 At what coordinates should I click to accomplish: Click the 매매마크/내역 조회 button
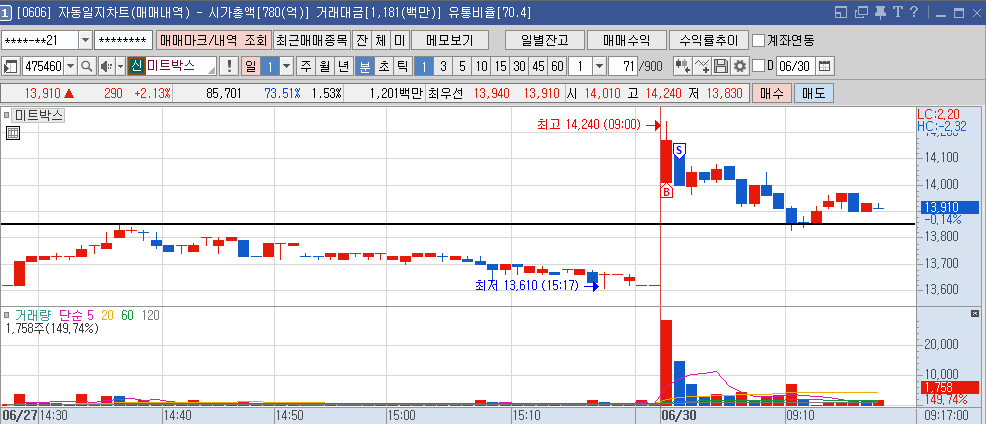[x=214, y=40]
